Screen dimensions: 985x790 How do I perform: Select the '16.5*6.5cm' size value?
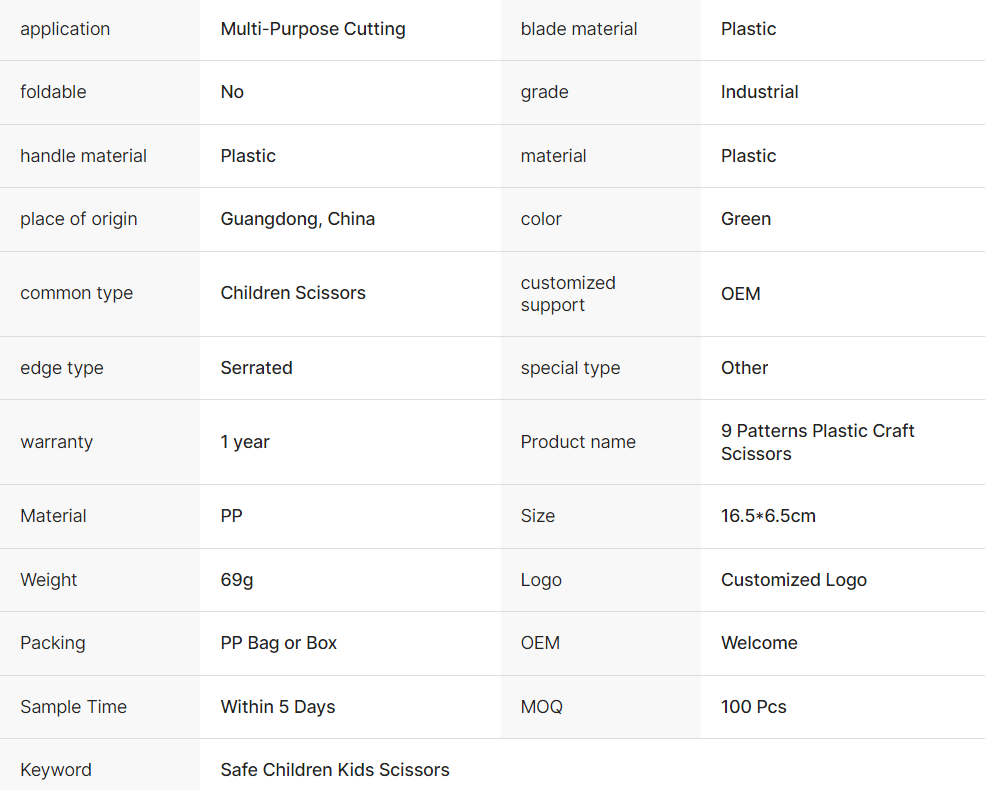[x=768, y=516]
